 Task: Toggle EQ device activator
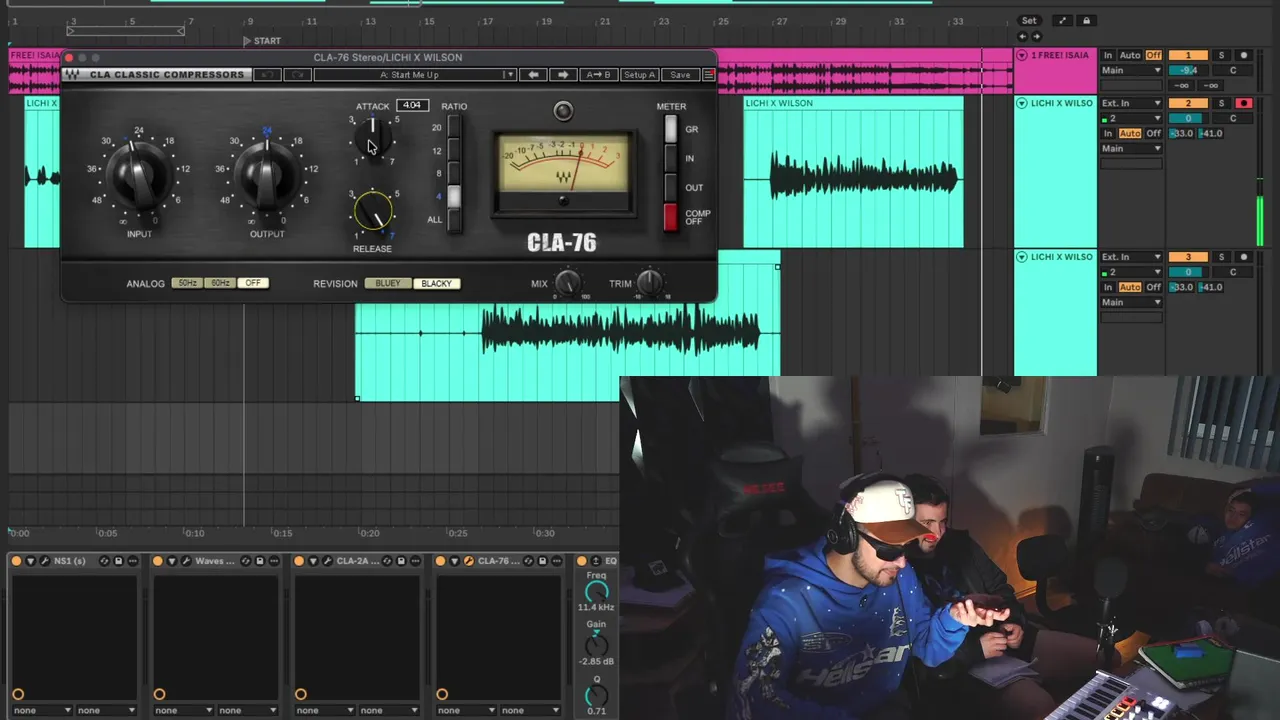582,561
